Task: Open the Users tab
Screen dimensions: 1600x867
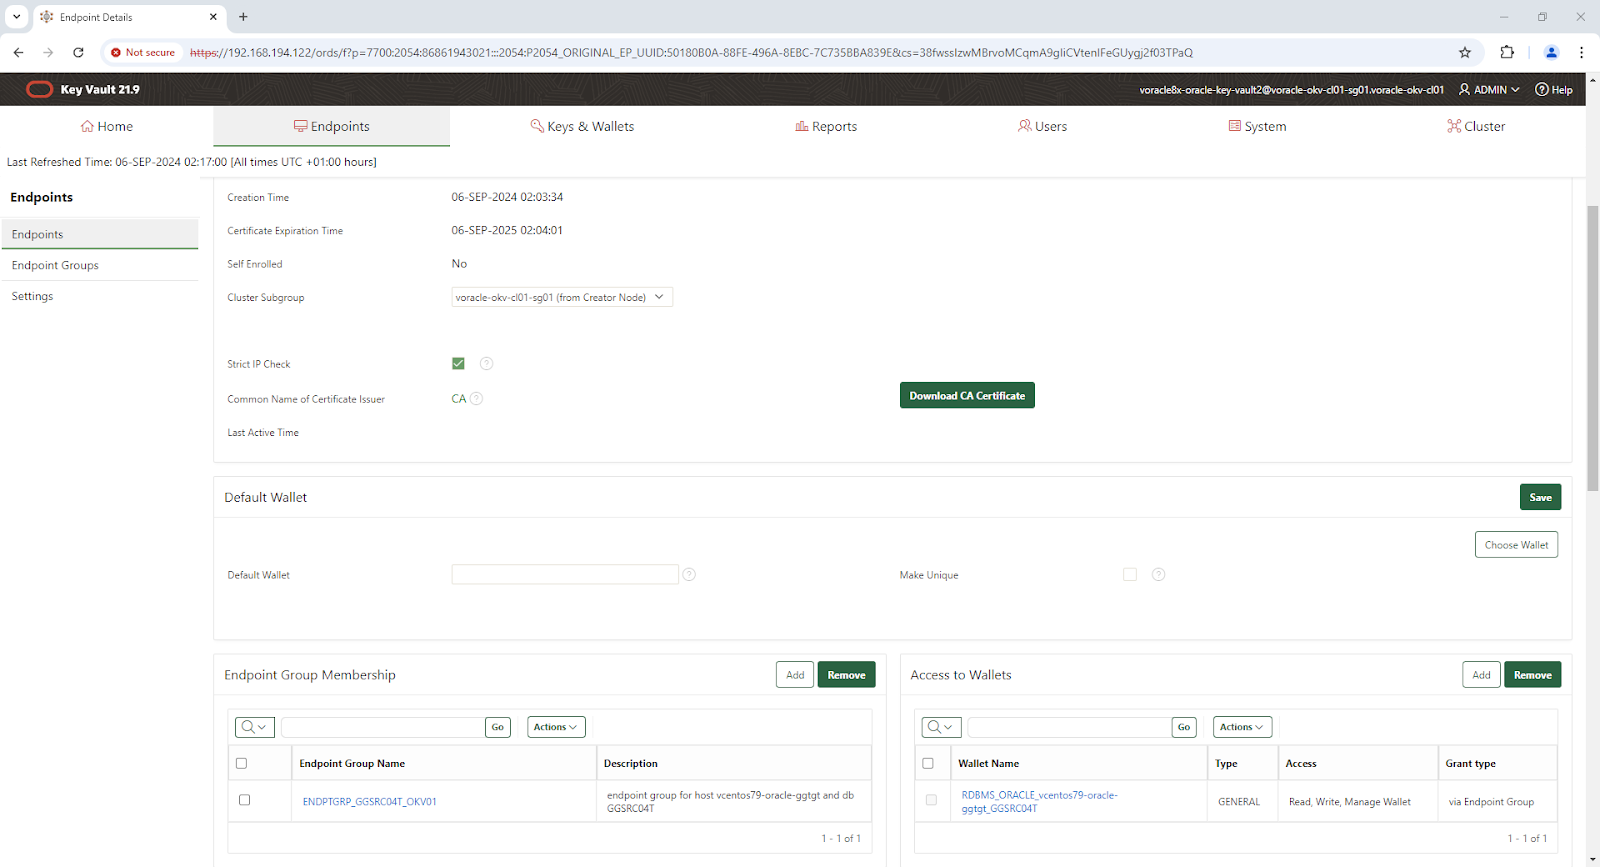Action: click(x=1042, y=126)
